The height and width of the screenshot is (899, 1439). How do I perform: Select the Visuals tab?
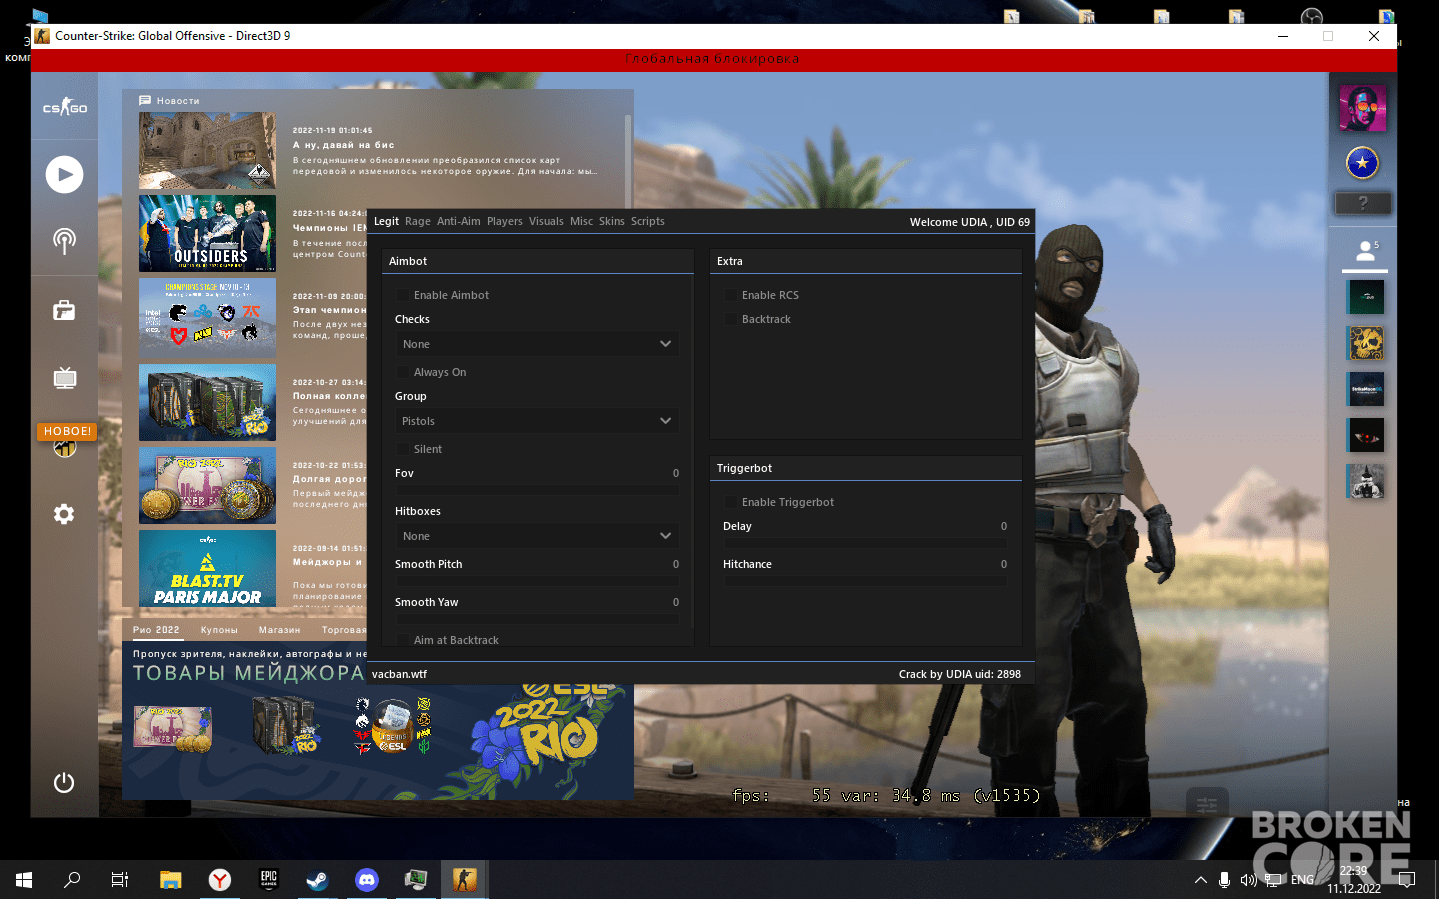(546, 222)
